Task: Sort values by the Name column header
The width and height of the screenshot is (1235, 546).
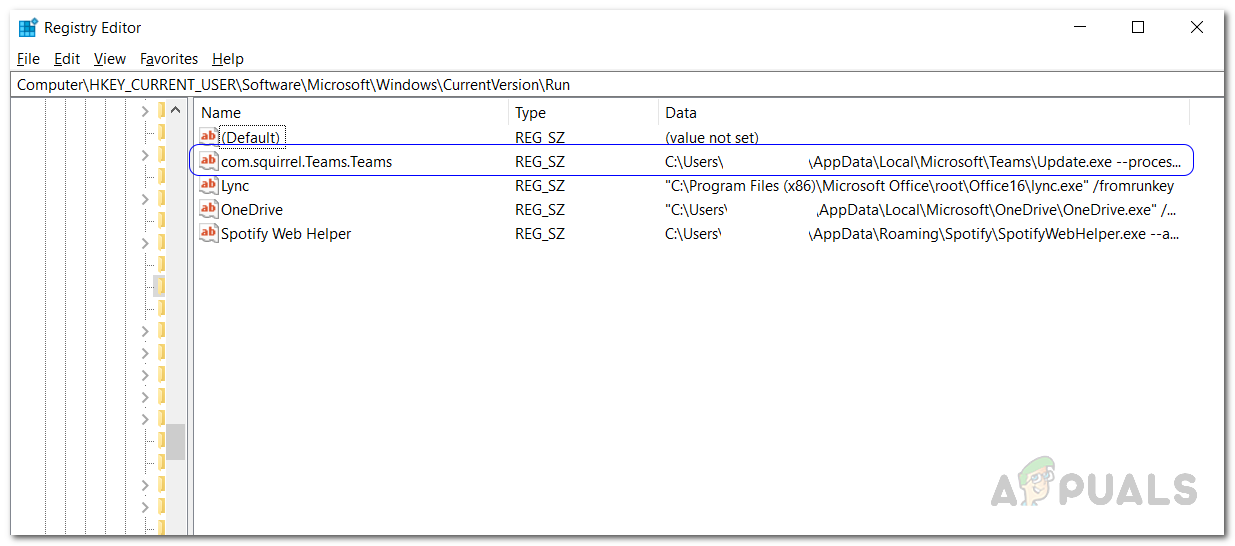Action: click(350, 113)
